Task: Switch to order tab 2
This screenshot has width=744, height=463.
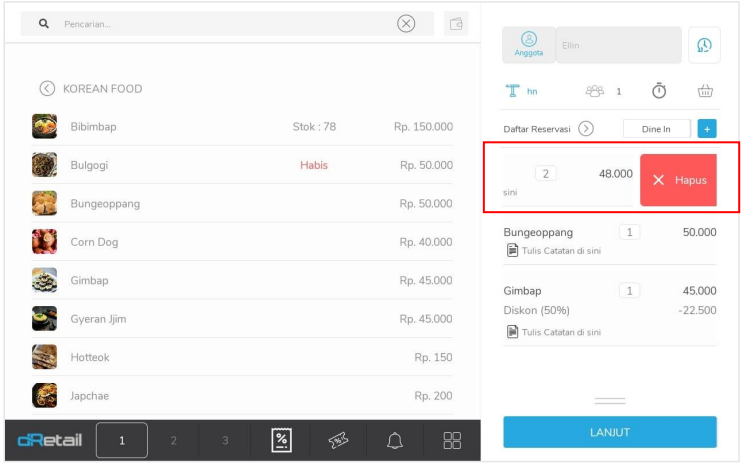Action: point(173,440)
